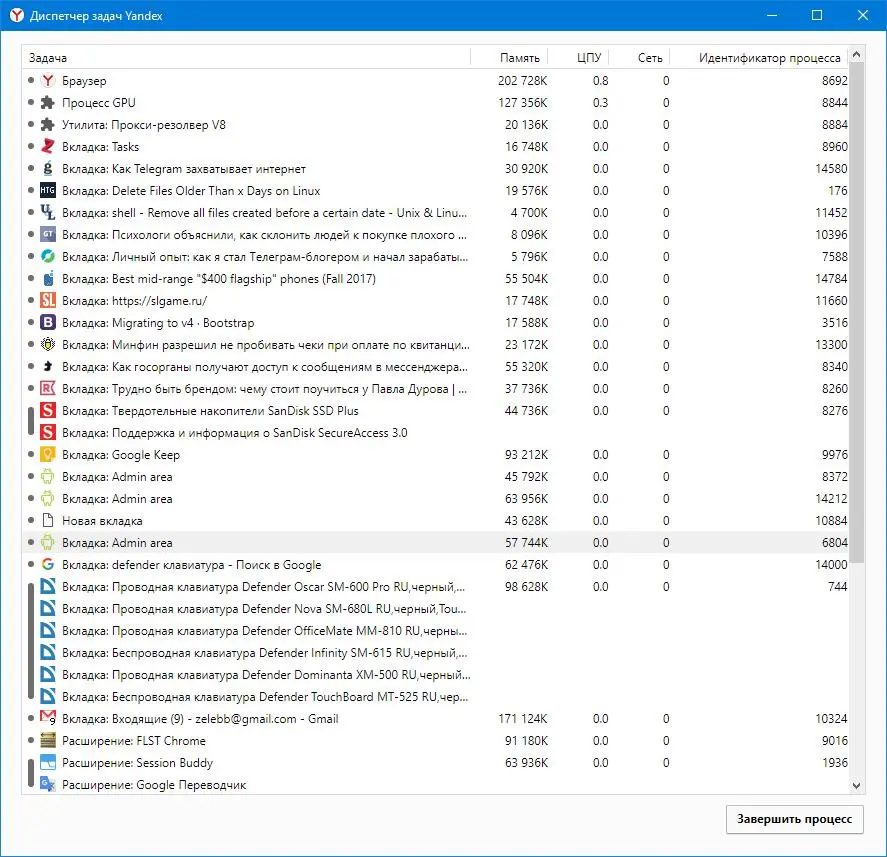This screenshot has height=857, width=887.
Task: Click the blank page icon of Новая вкладка
Action: pos(48,521)
